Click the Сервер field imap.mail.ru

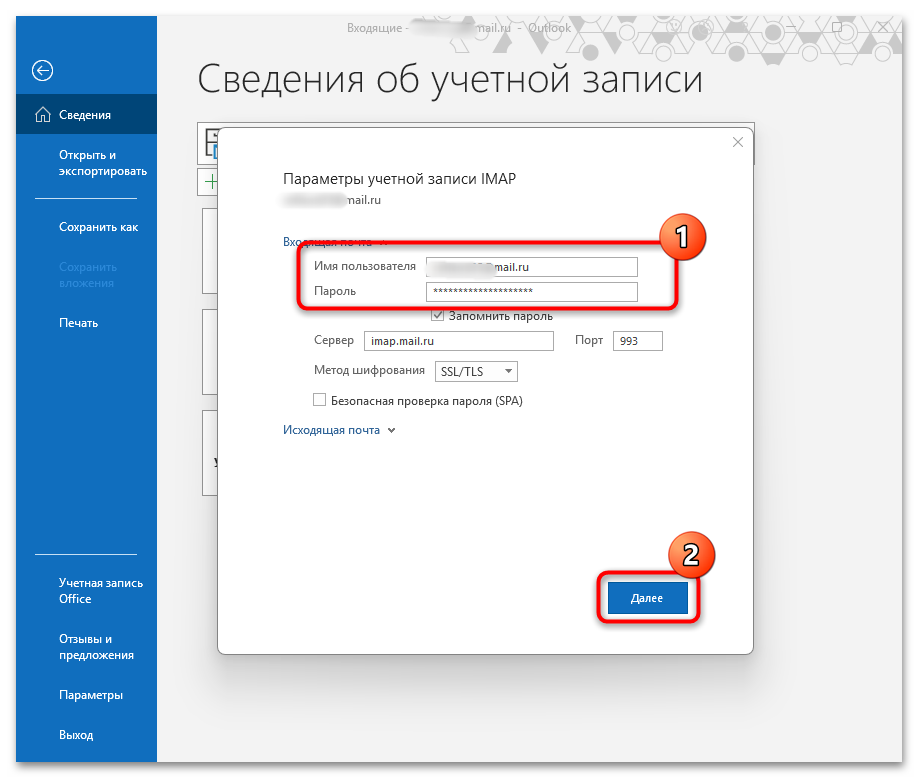click(458, 341)
